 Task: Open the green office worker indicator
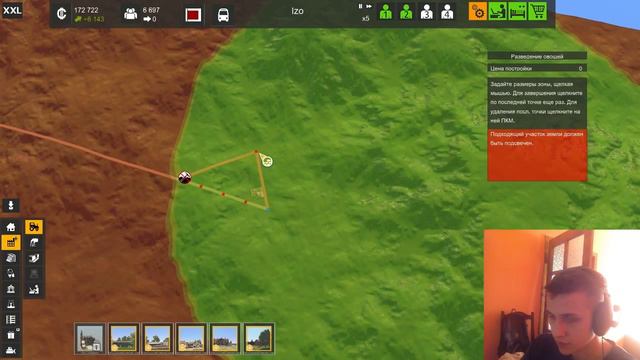498,11
